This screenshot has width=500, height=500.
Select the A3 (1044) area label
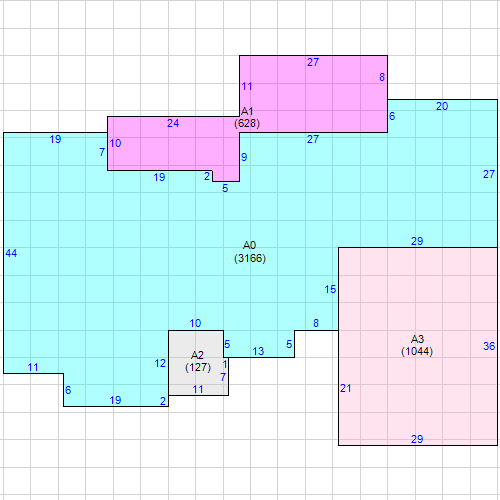coord(417,345)
